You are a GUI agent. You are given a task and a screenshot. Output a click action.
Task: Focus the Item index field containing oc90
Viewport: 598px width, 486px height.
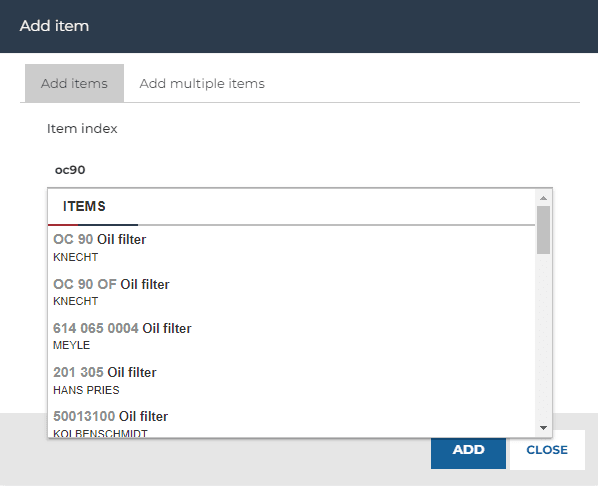click(299, 170)
